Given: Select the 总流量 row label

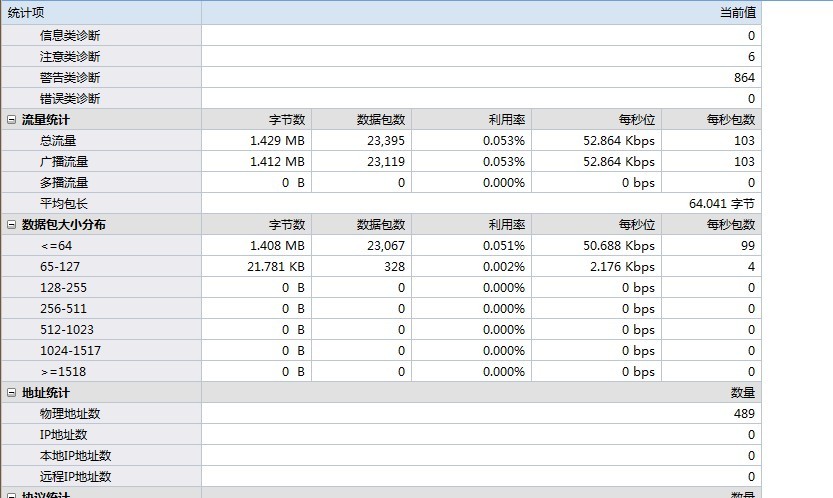Looking at the screenshot, I should point(58,141).
